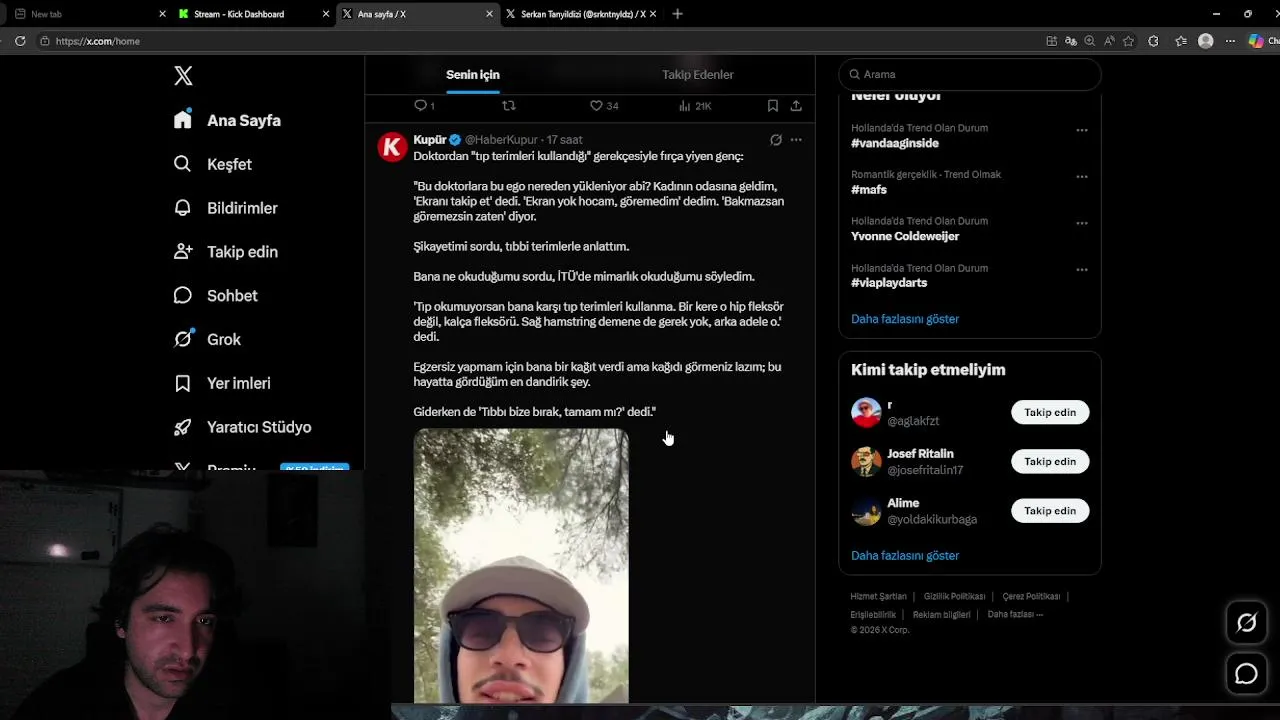Image resolution: width=1280 pixels, height=720 pixels.
Task: Open Yaratıcı Stüdyo
Action: click(242, 427)
